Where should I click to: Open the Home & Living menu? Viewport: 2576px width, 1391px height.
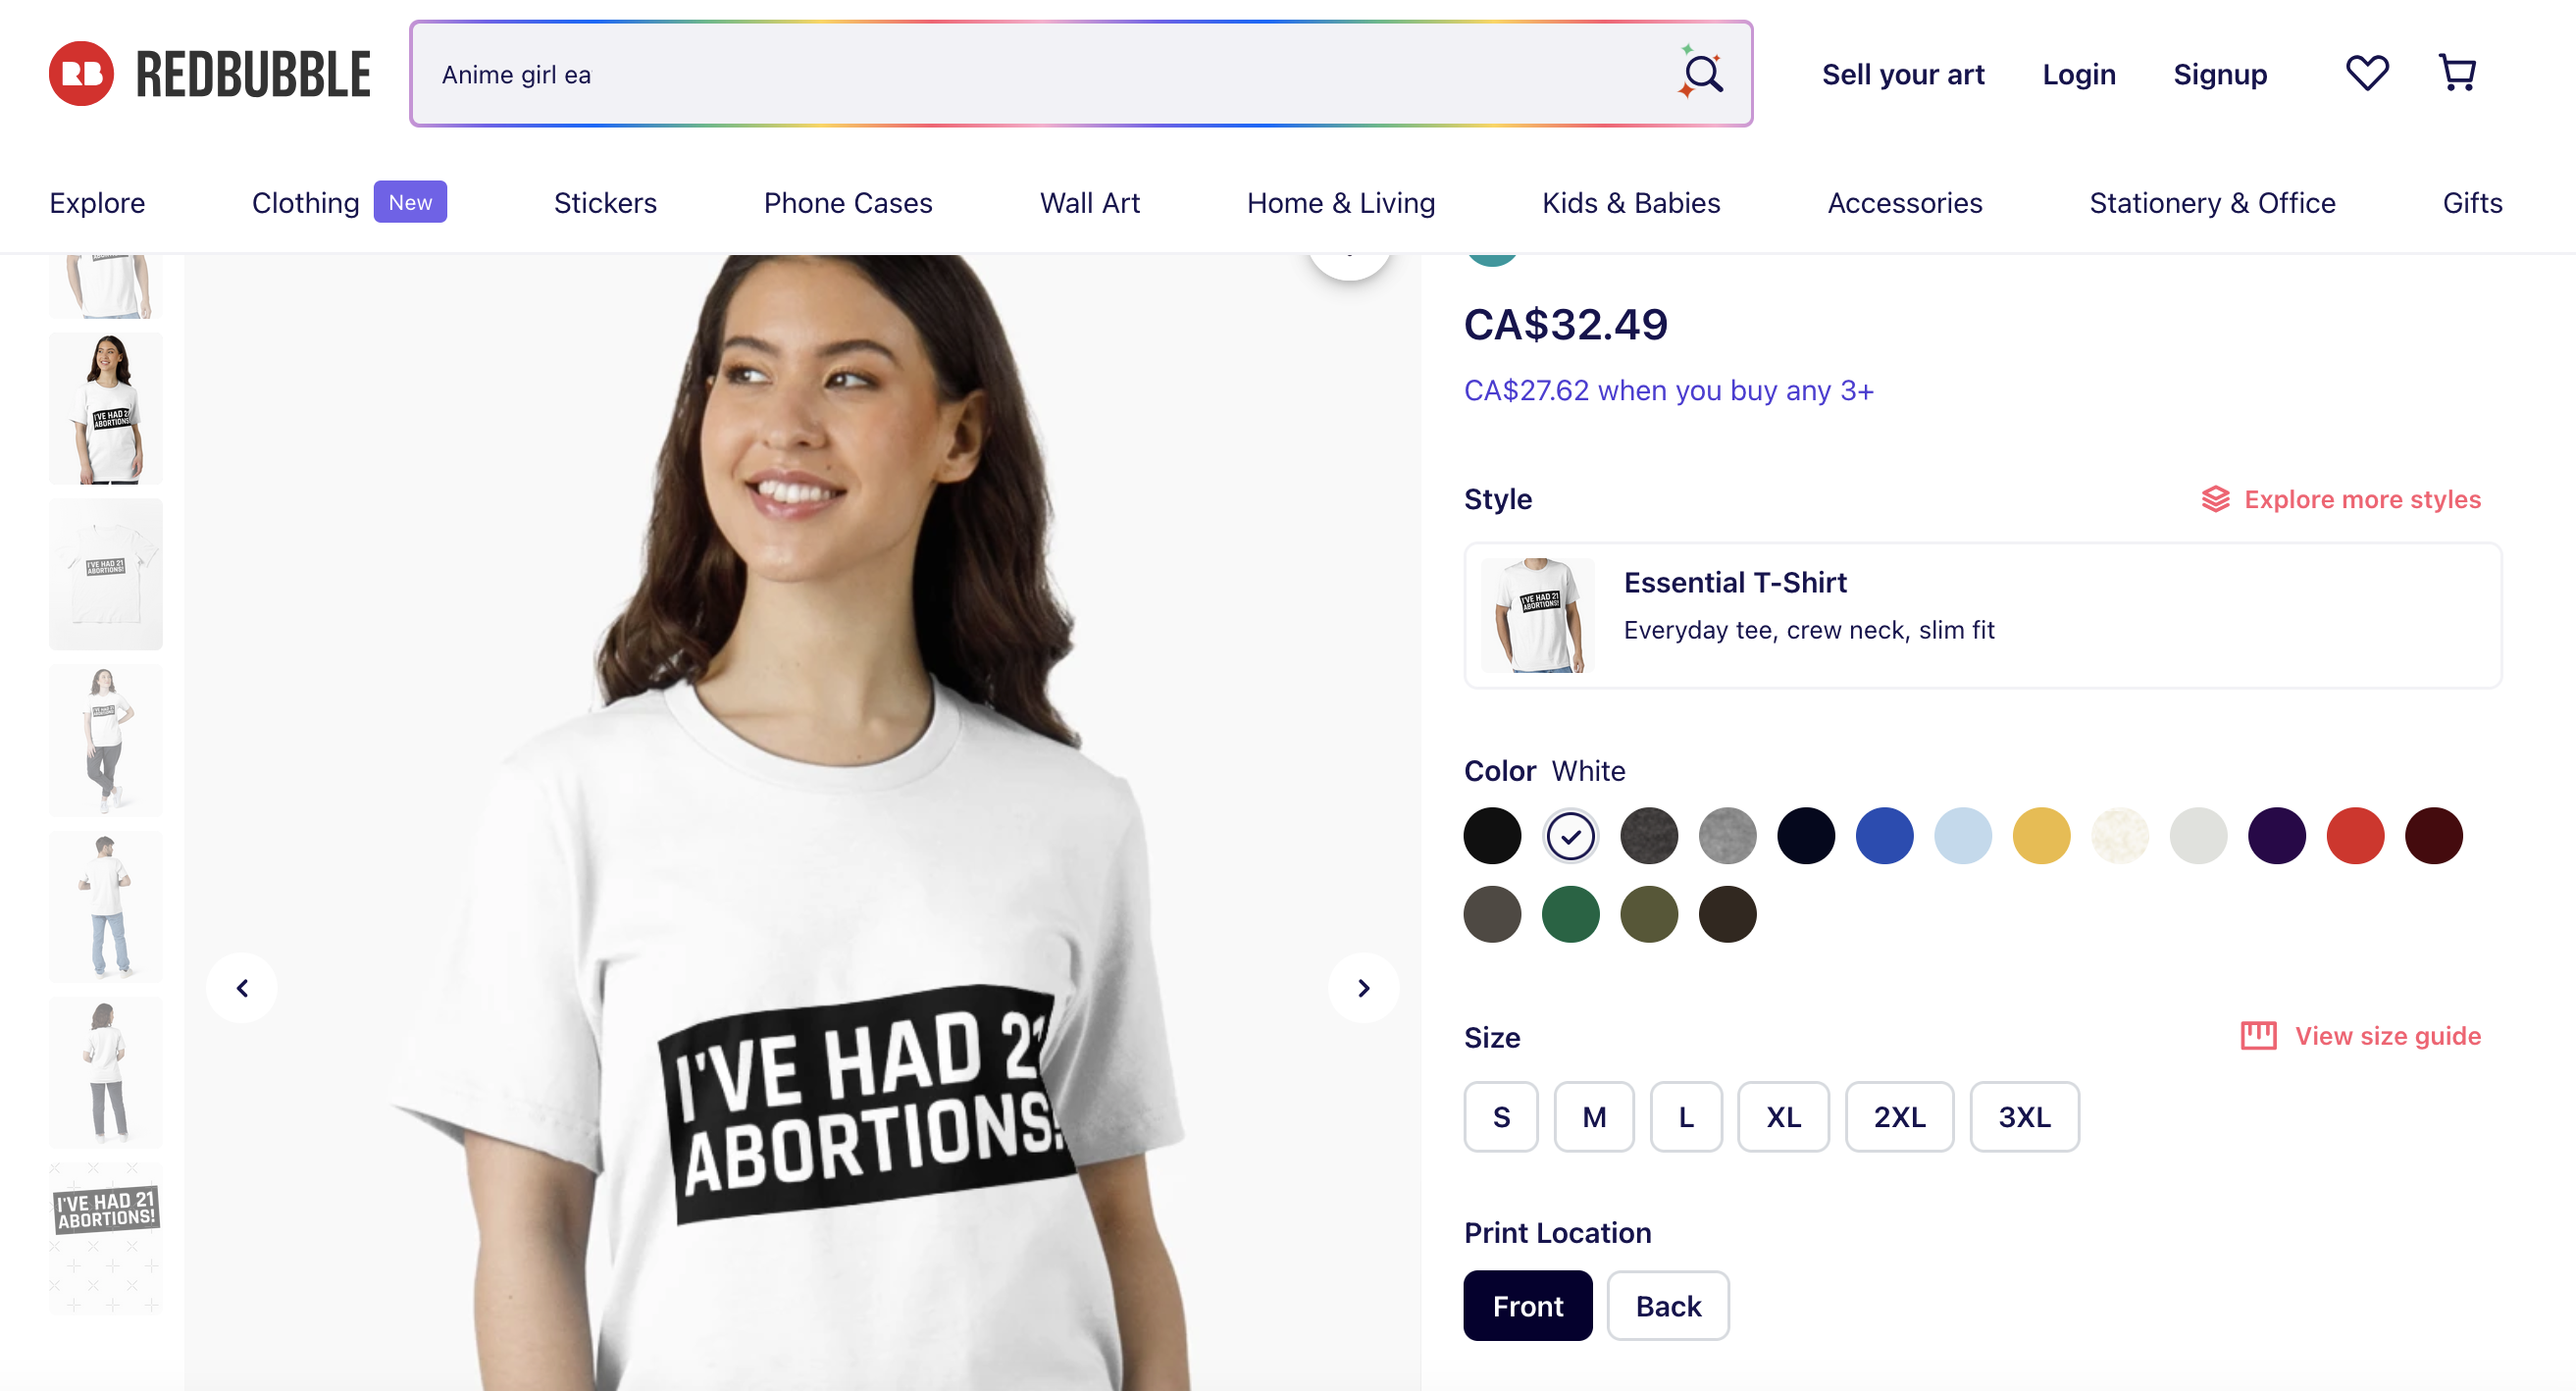click(1340, 203)
